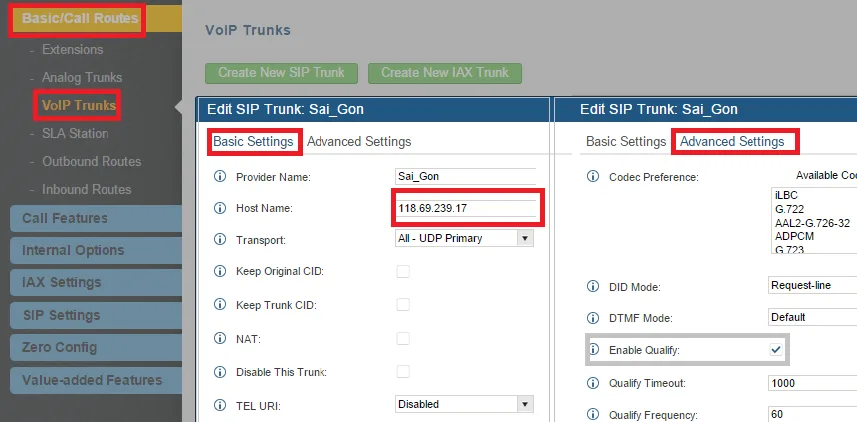Click info icon beside TEL URI
857x422 pixels.
tap(220, 404)
